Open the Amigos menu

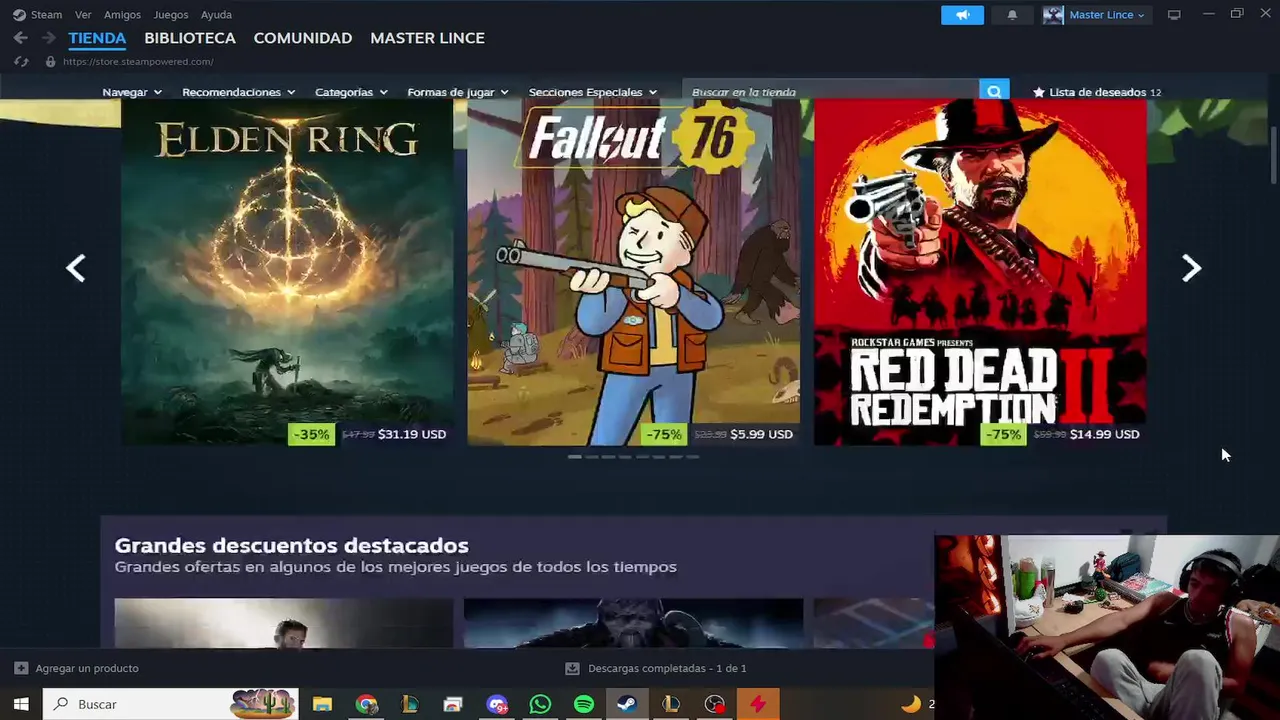pyautogui.click(x=122, y=15)
